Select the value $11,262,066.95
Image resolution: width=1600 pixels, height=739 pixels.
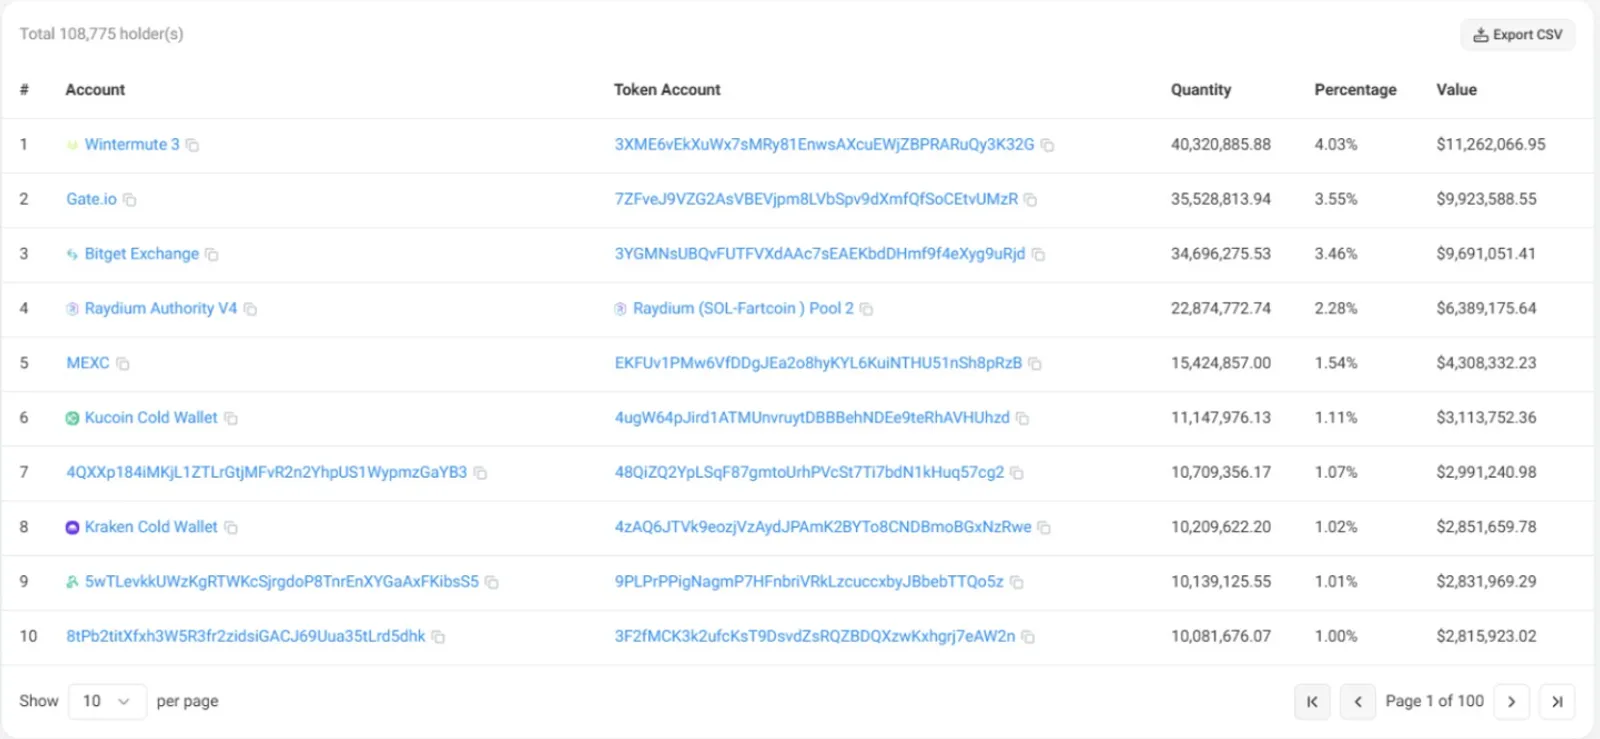(x=1491, y=144)
